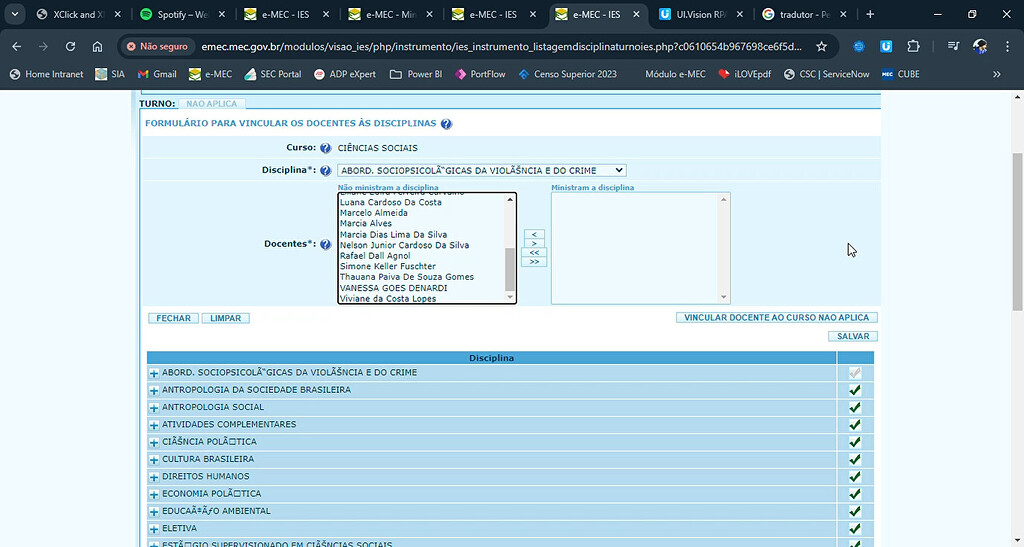Click the browser back arrow
This screenshot has height=547, width=1024.
click(17, 46)
